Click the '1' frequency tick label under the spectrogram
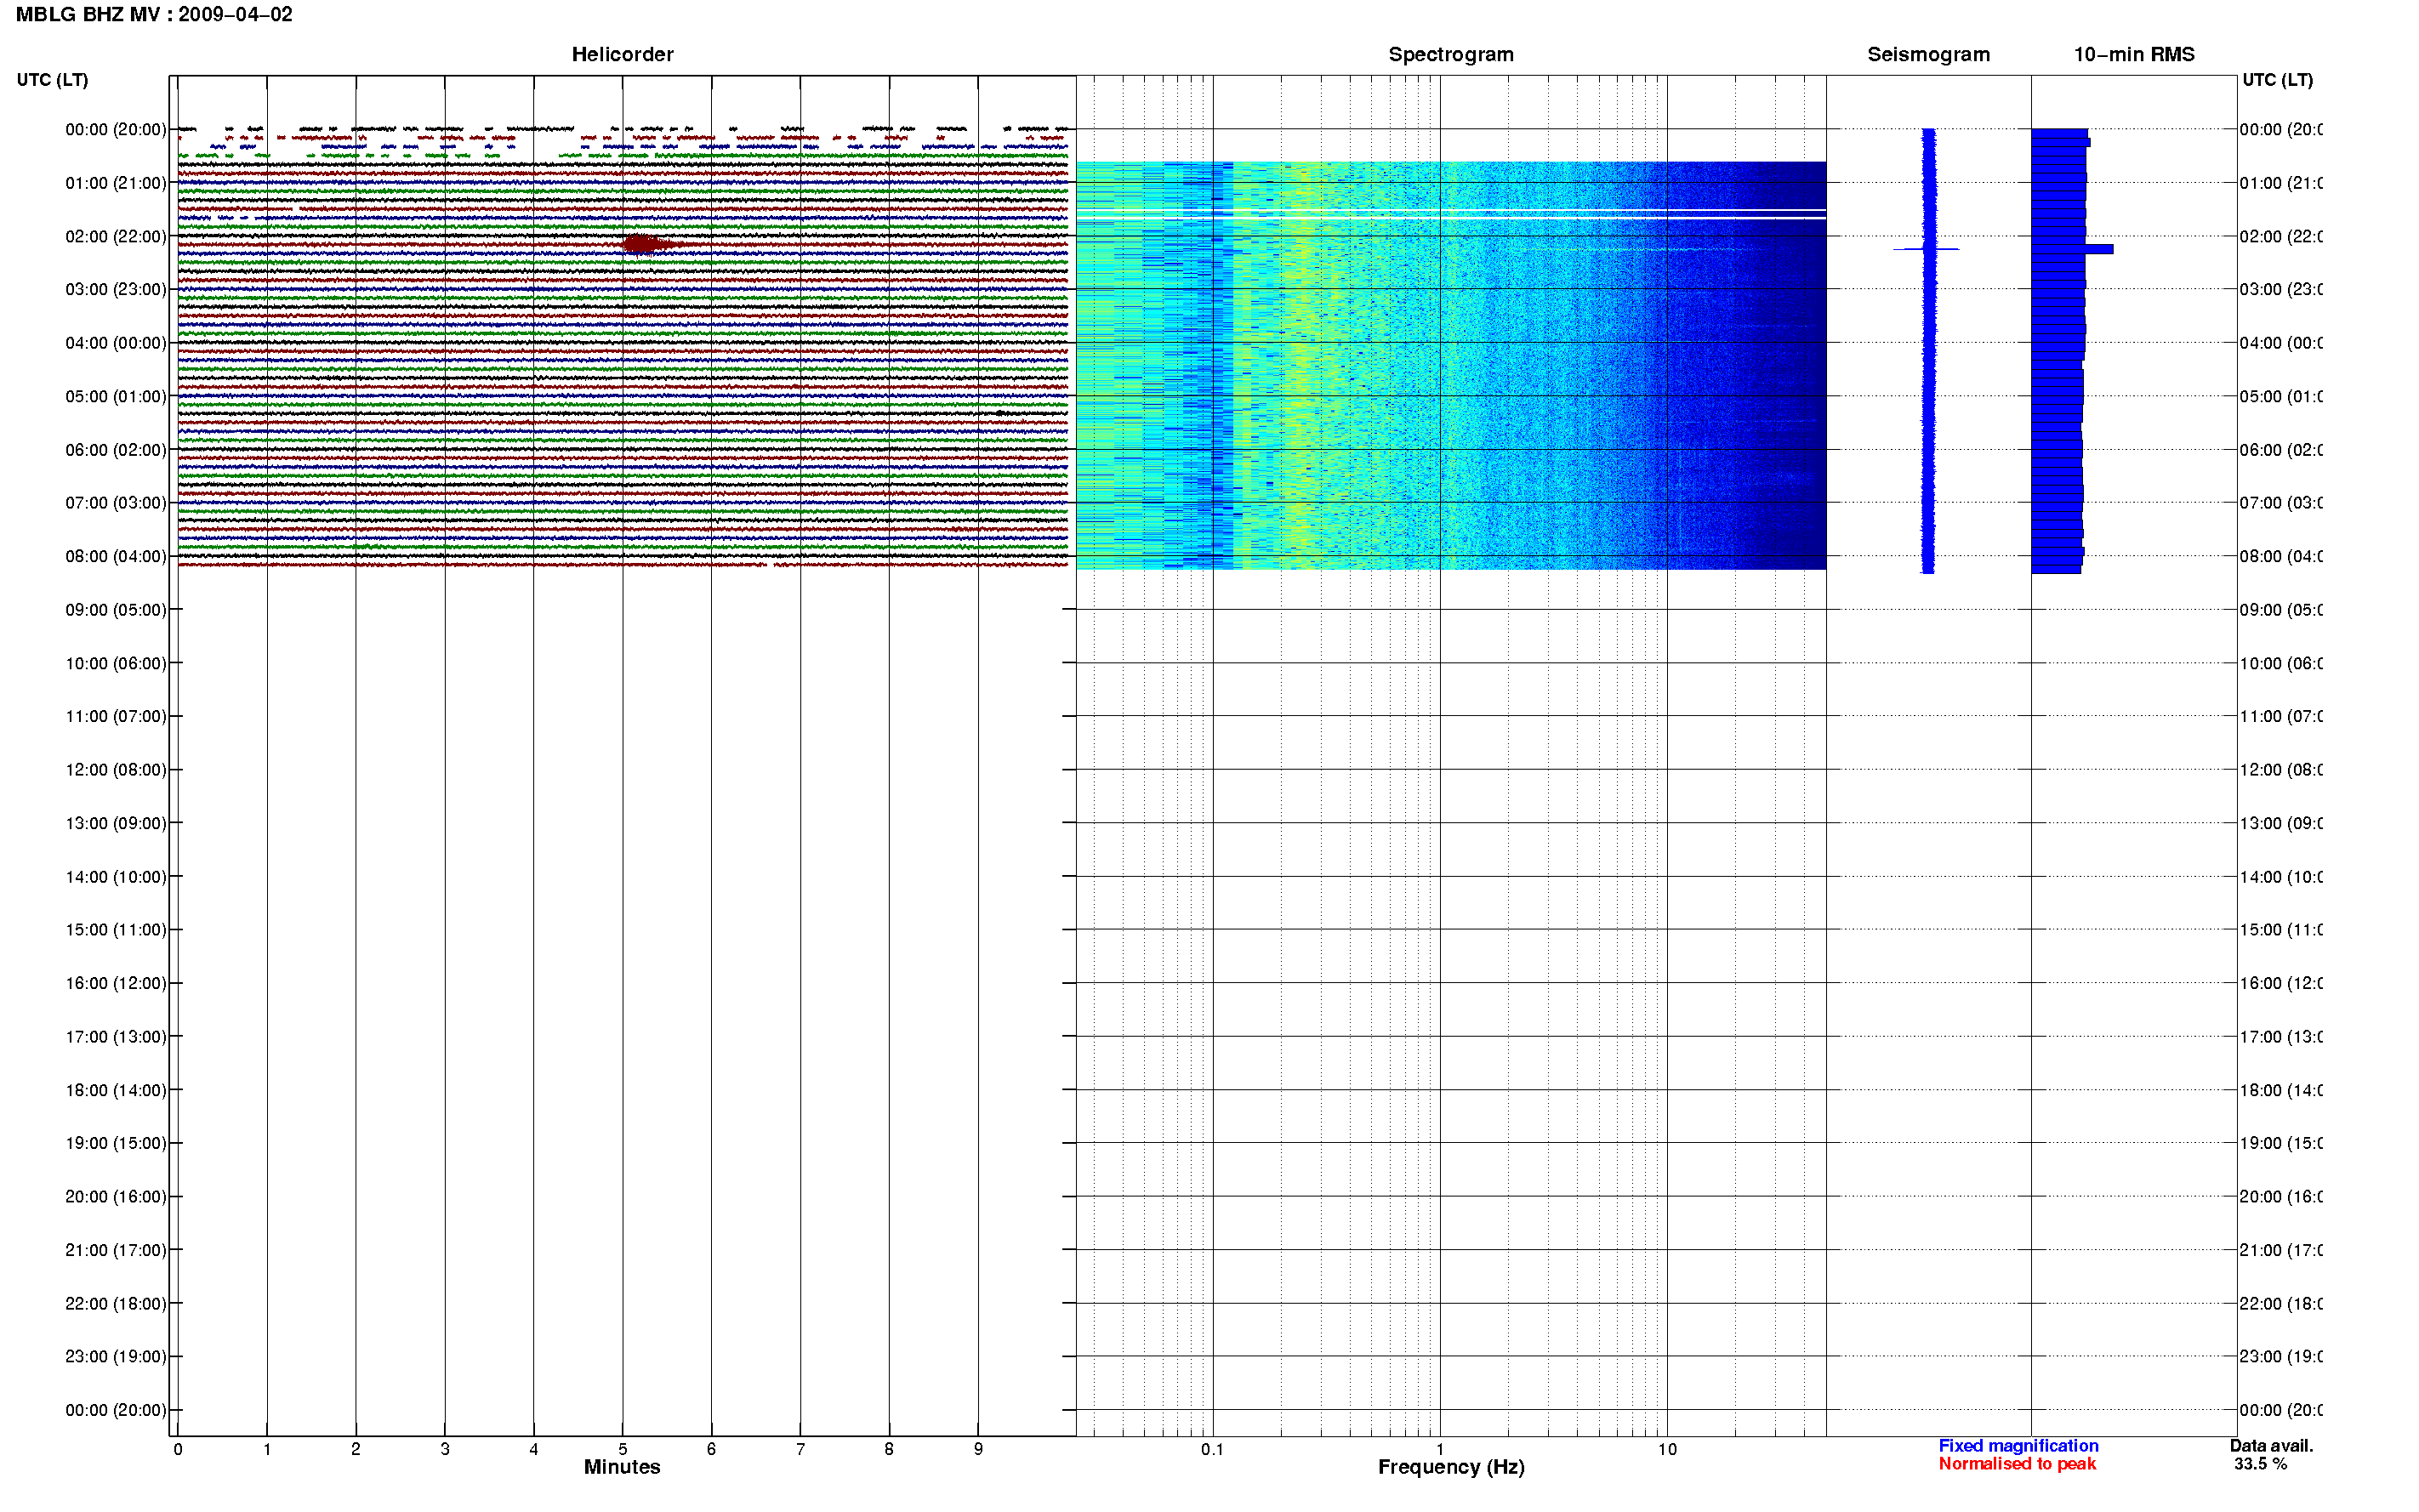 tap(1440, 1450)
